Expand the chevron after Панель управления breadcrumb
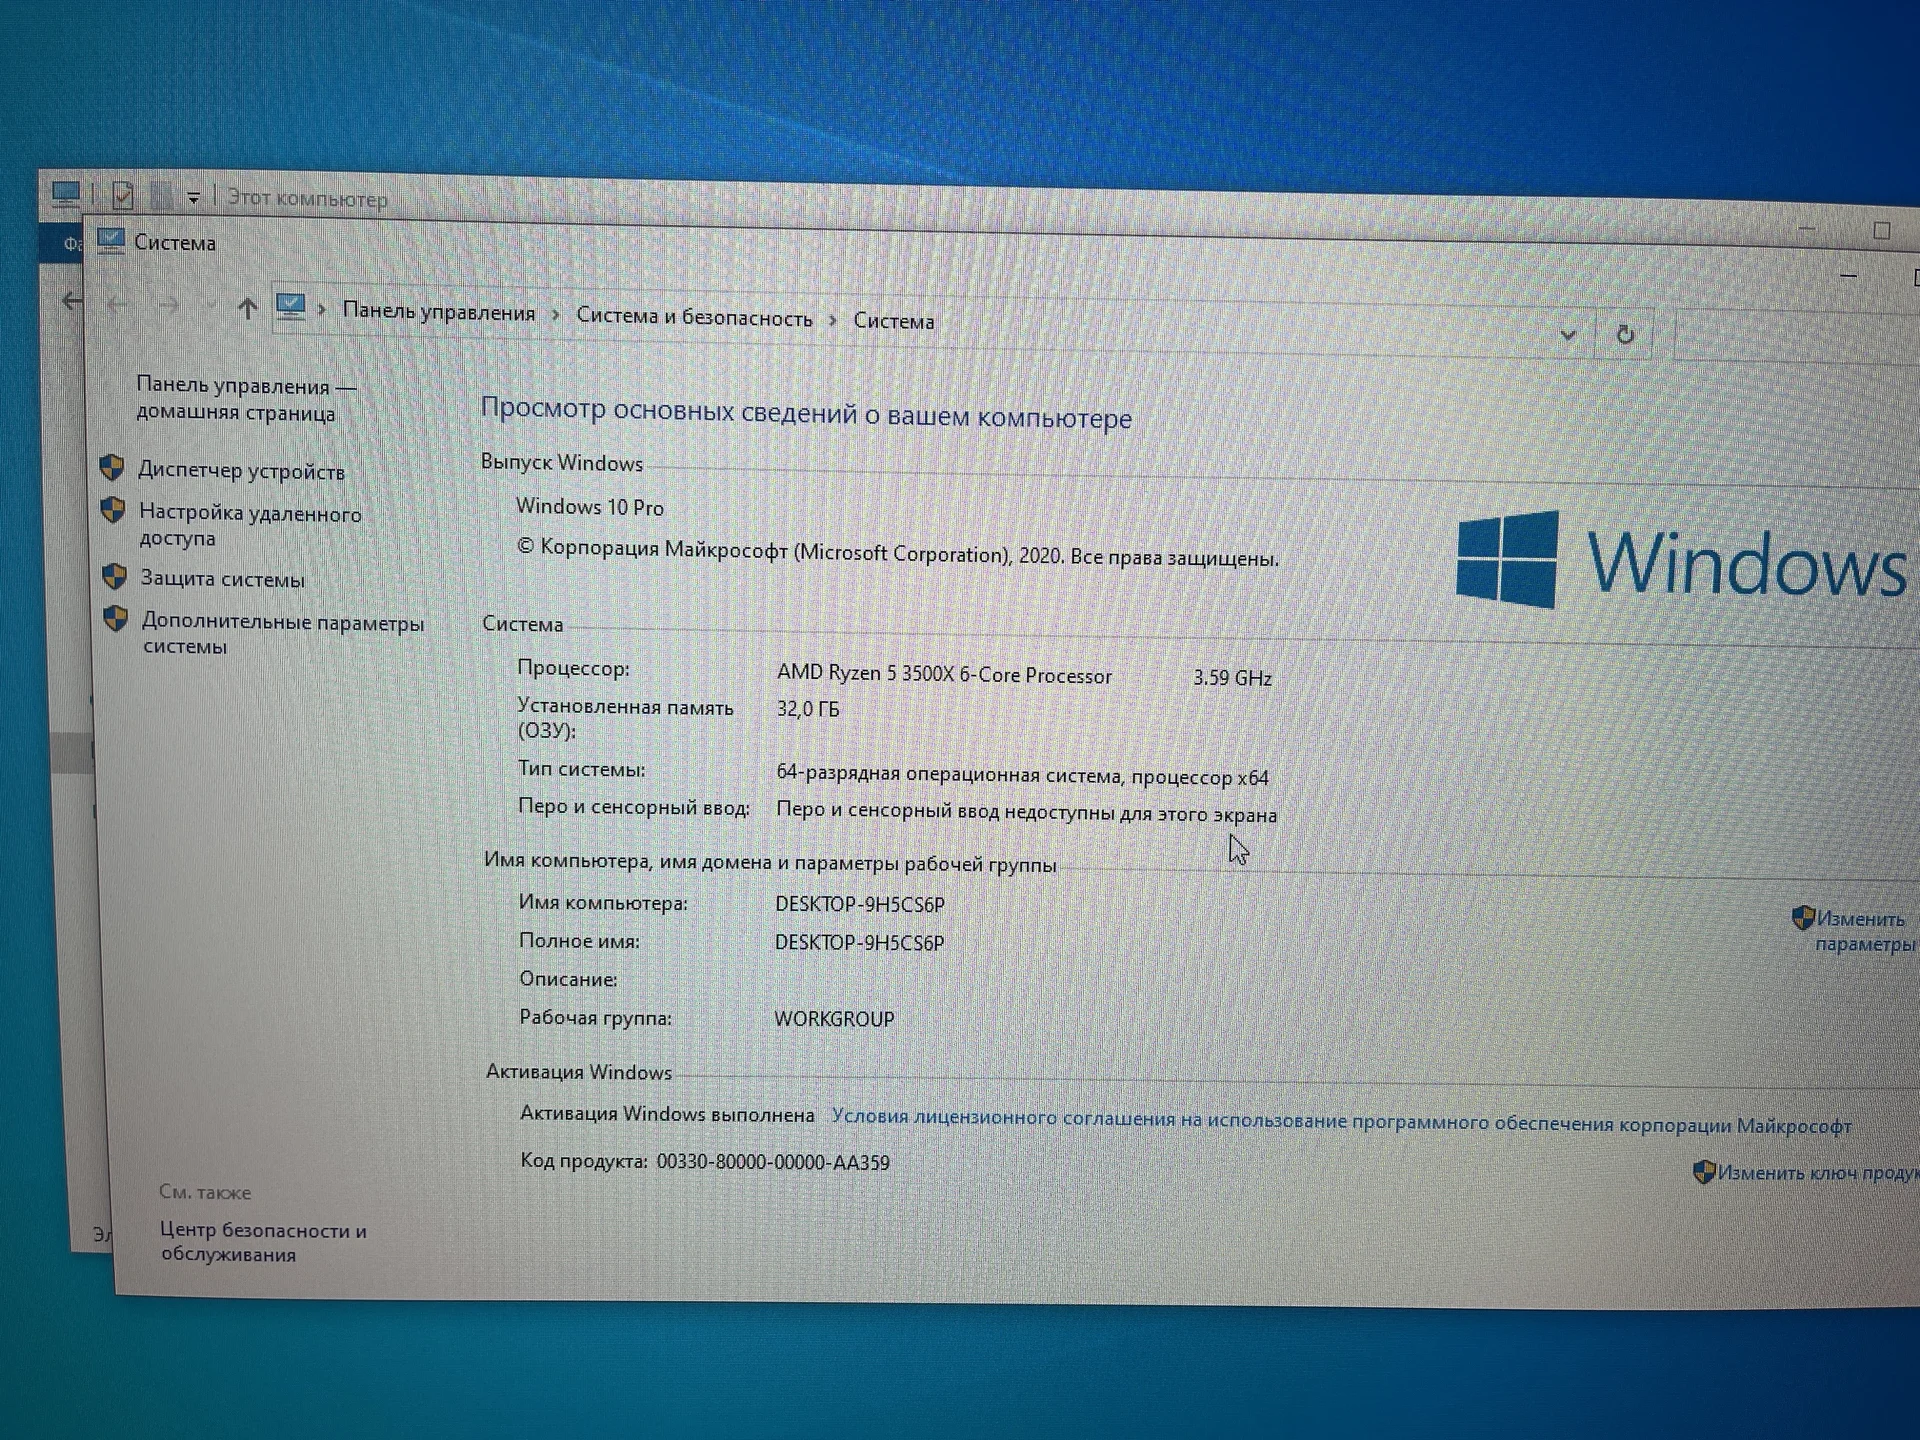 tap(556, 316)
